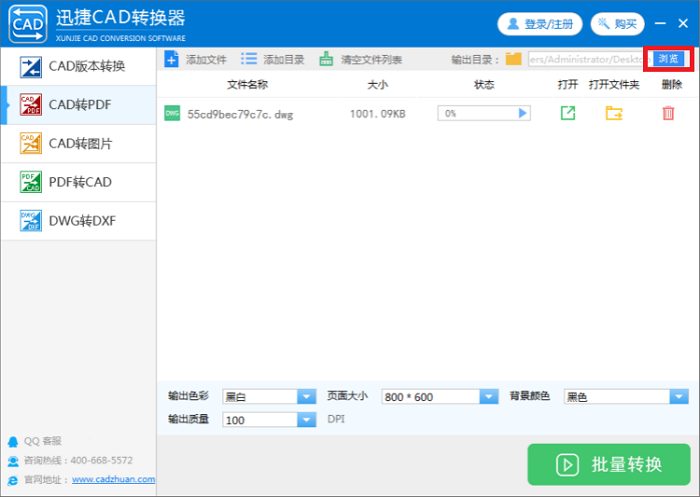This screenshot has height=497, width=700.
Task: Start conversion with the blue play arrow
Action: [522, 113]
